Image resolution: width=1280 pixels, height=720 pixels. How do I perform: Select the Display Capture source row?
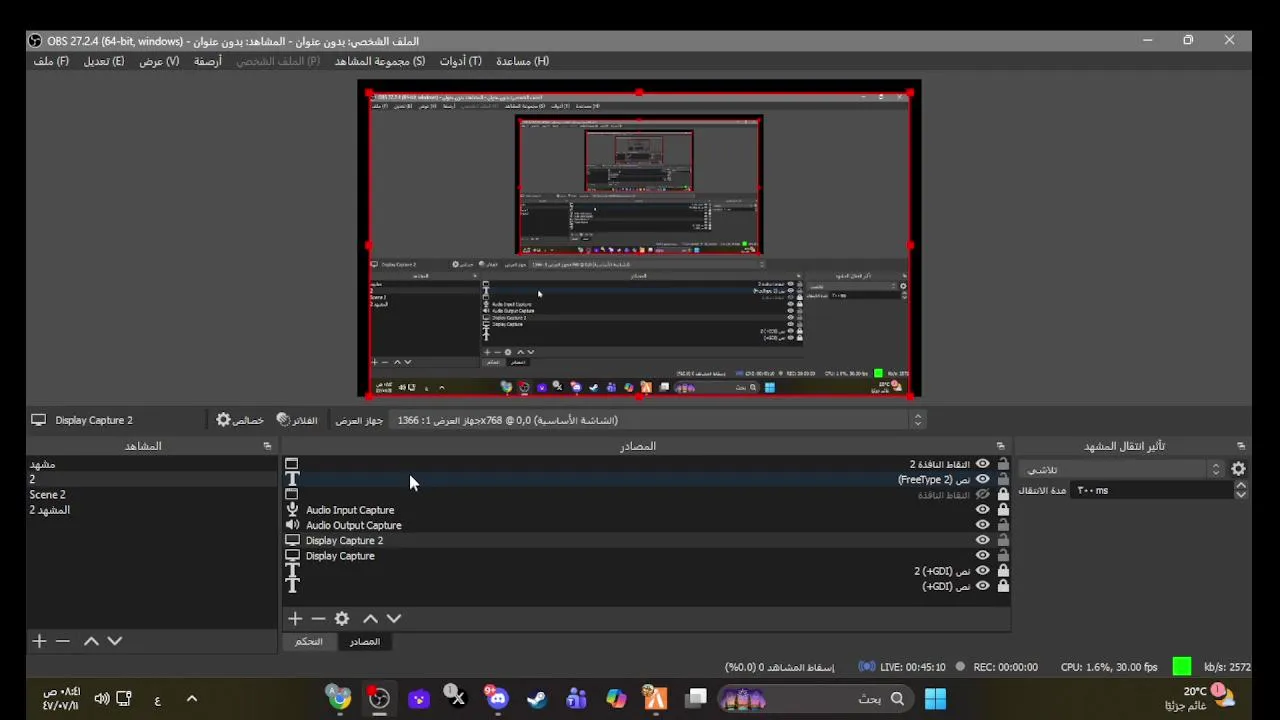click(x=647, y=556)
